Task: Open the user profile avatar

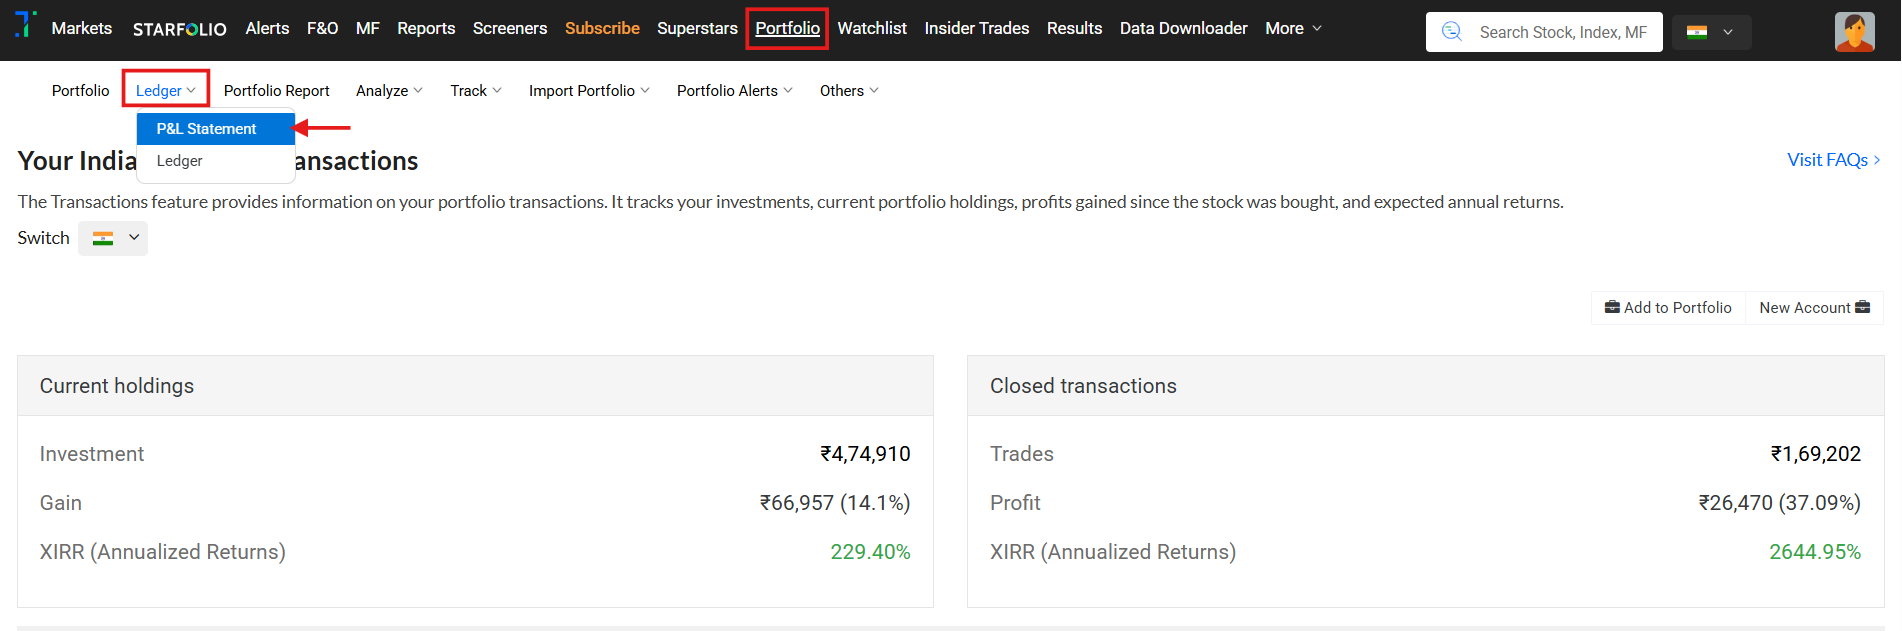Action: click(x=1854, y=32)
